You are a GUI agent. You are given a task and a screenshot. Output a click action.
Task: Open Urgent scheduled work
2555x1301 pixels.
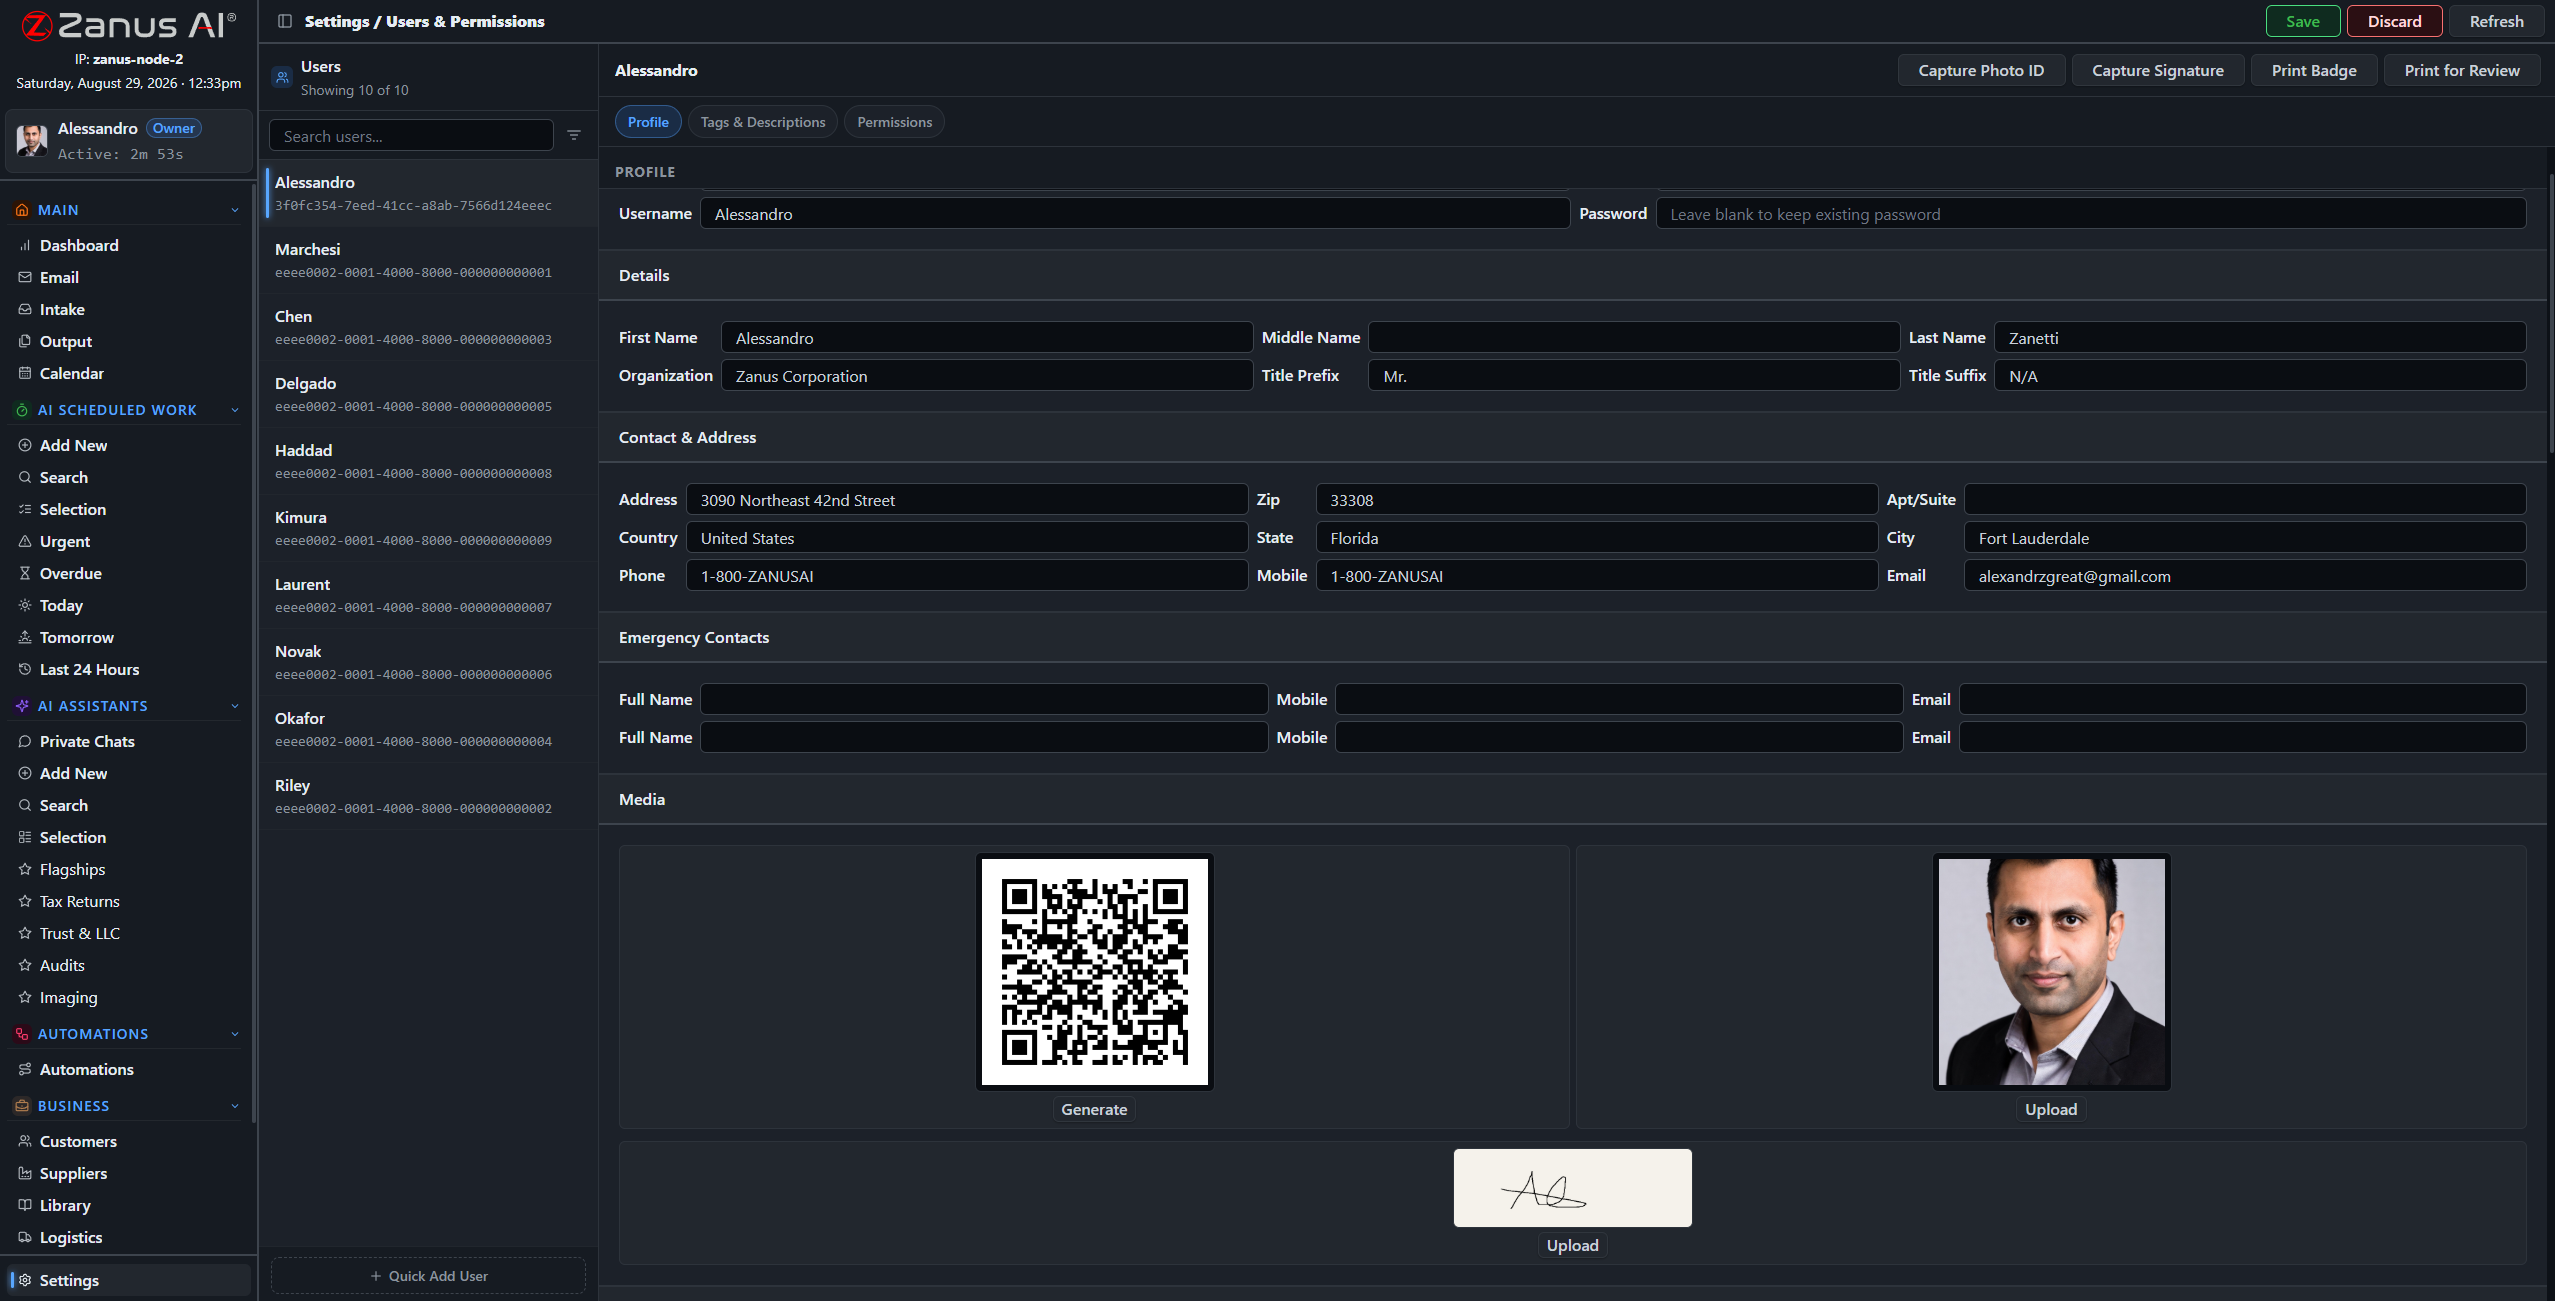pyautogui.click(x=65, y=541)
